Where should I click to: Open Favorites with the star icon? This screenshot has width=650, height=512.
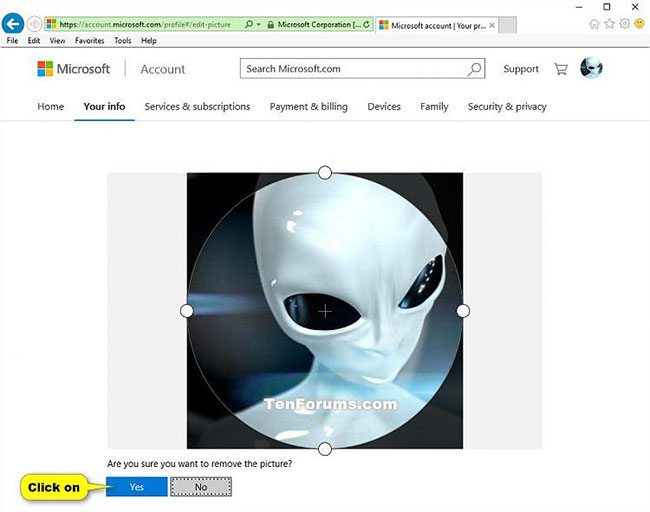pyautogui.click(x=609, y=24)
